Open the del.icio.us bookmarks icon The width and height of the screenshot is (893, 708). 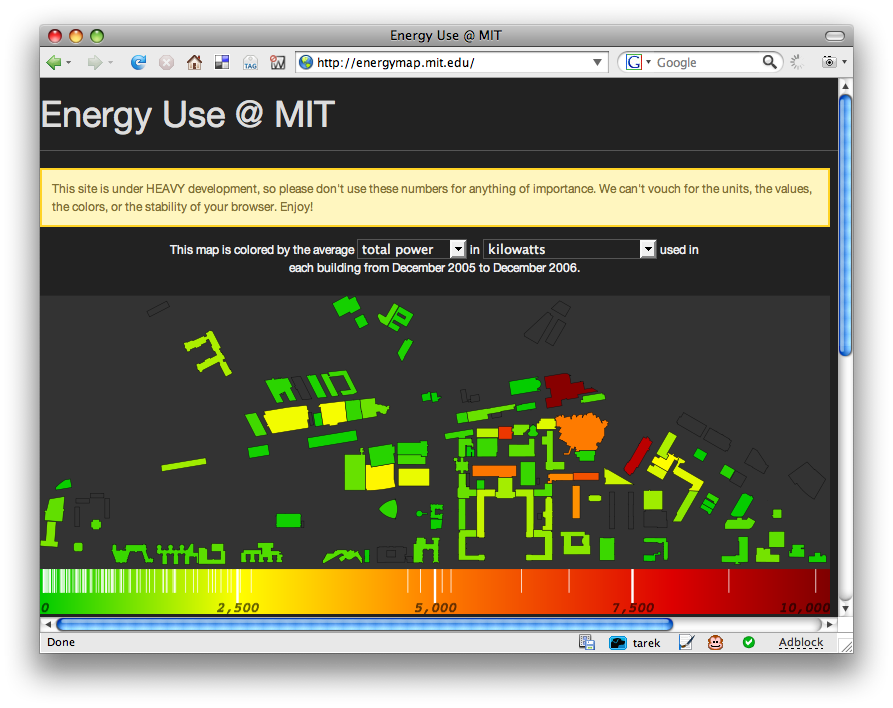tap(222, 62)
